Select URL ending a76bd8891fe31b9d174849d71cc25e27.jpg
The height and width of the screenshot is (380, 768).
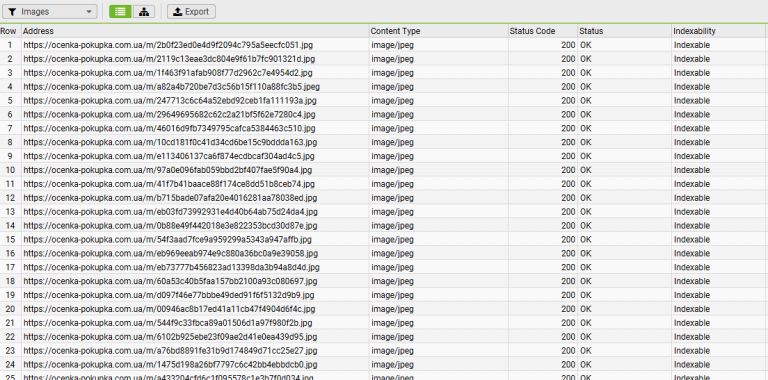[170, 351]
